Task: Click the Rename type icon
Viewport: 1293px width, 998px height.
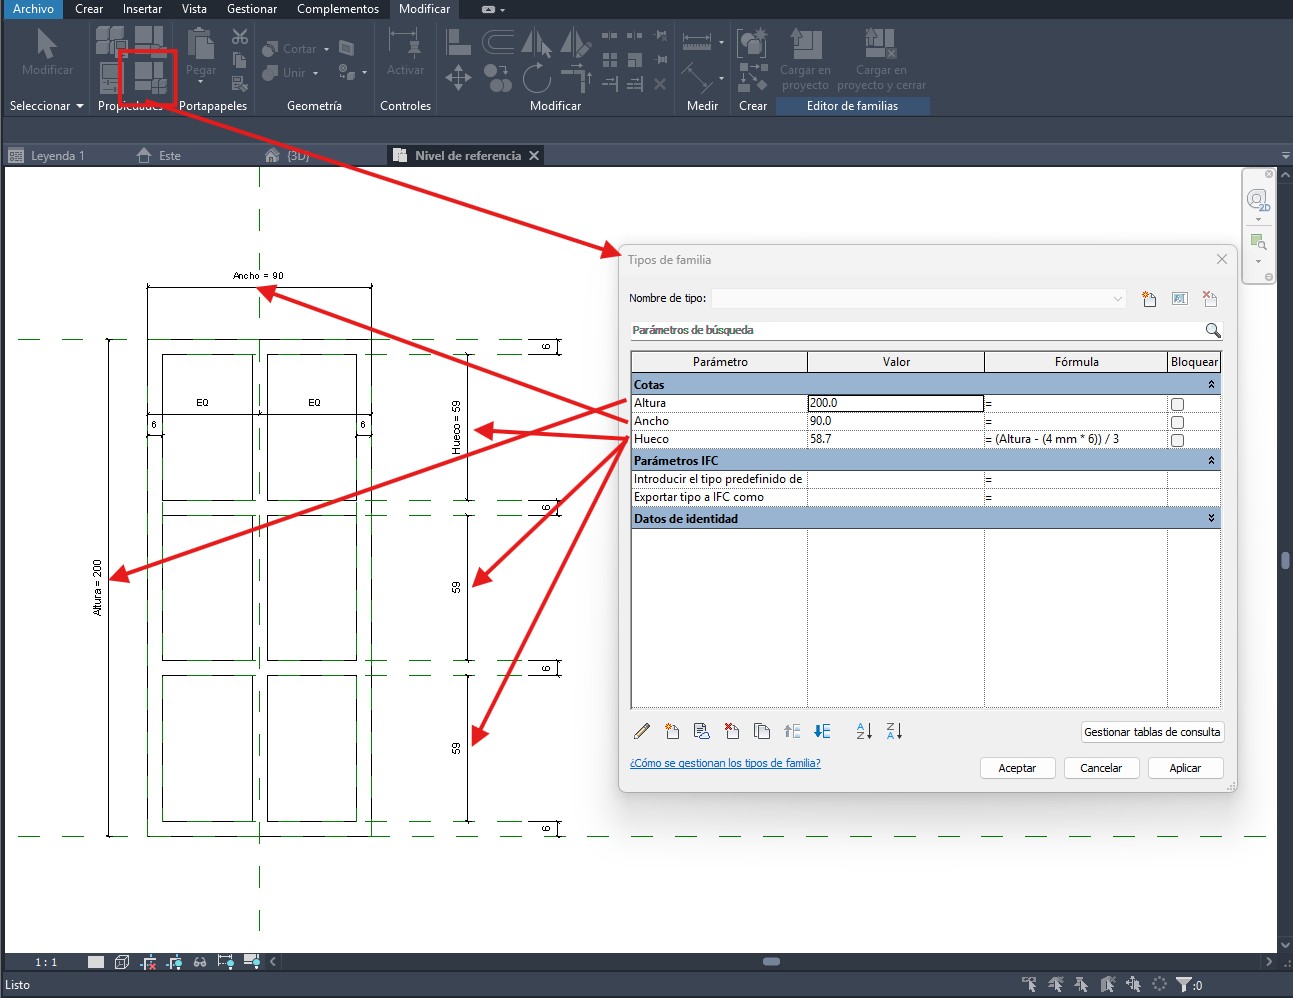Action: pyautogui.click(x=1179, y=299)
